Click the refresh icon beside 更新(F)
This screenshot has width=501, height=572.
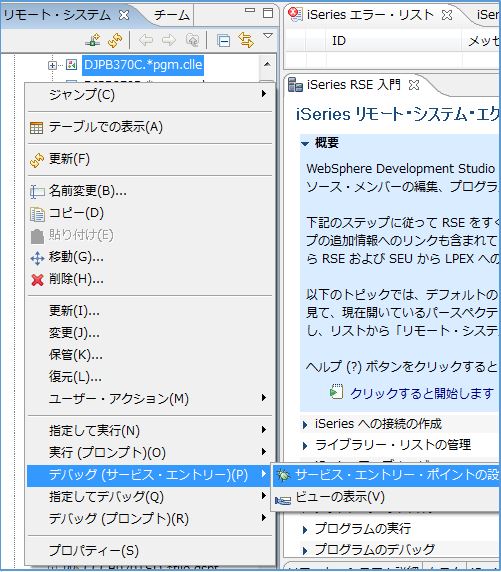click(37, 160)
